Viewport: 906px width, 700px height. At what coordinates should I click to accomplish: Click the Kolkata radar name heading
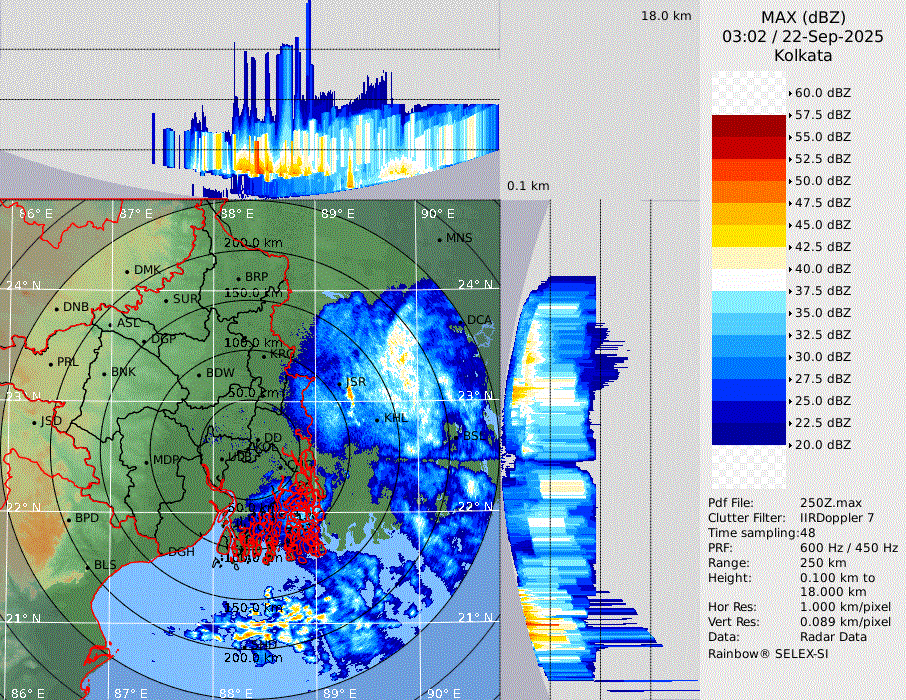click(x=803, y=56)
